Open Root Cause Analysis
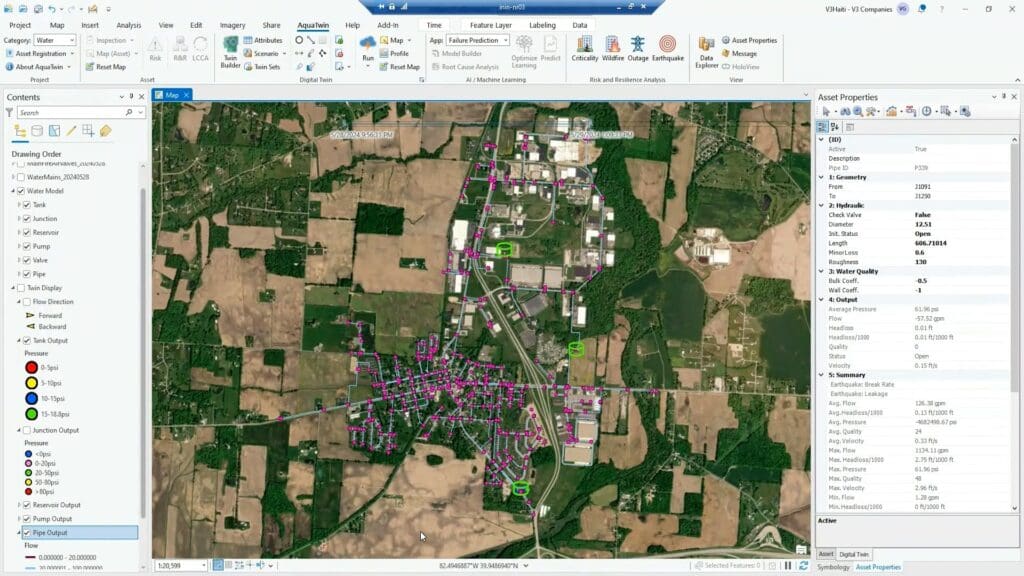Image resolution: width=1024 pixels, height=576 pixels. pos(464,67)
